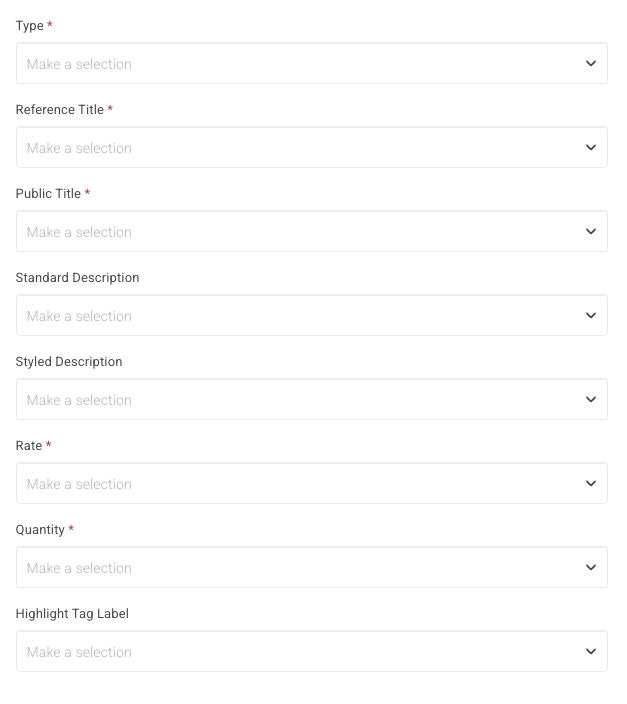Click the "Standard Description" label text

(x=77, y=277)
